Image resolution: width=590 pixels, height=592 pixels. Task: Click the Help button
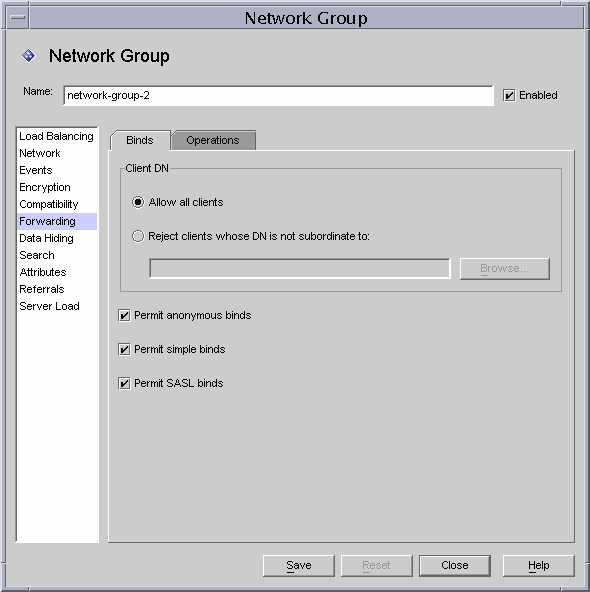tap(539, 566)
